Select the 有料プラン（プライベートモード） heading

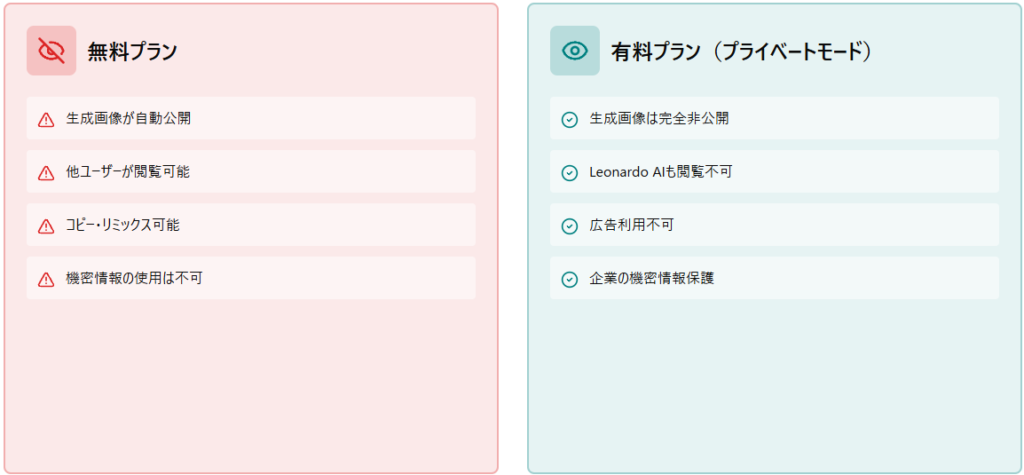[x=742, y=52]
